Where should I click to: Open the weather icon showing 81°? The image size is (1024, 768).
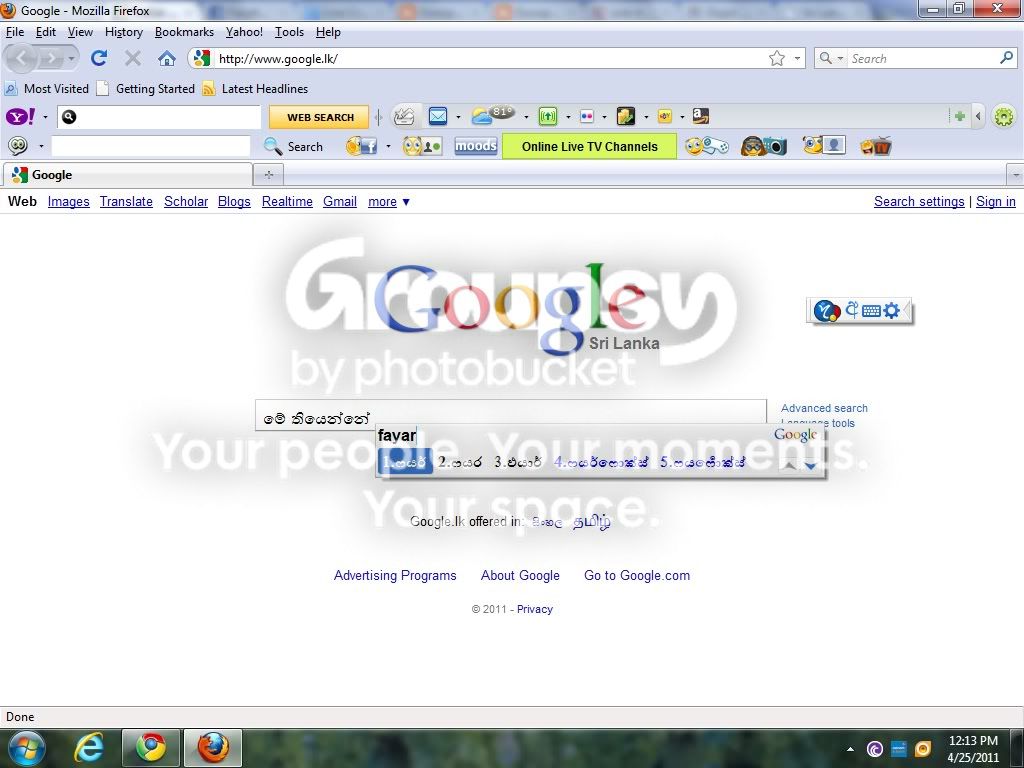493,115
